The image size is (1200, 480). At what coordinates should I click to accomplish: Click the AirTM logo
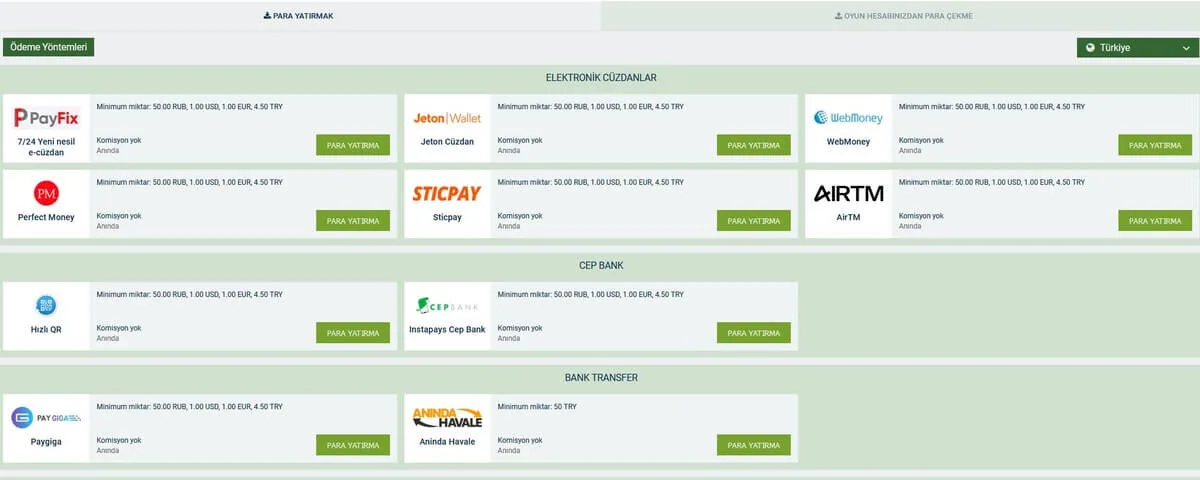pos(848,193)
